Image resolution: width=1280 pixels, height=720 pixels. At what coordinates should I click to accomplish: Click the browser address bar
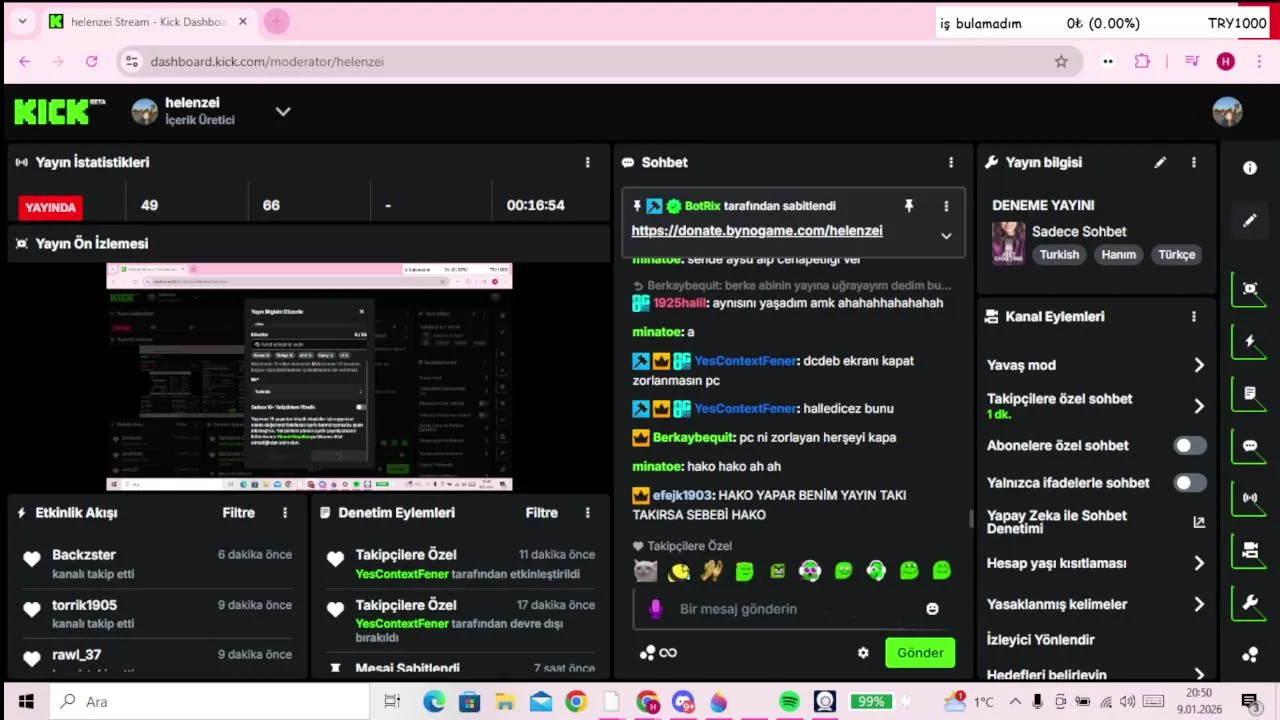pyautogui.click(x=600, y=61)
